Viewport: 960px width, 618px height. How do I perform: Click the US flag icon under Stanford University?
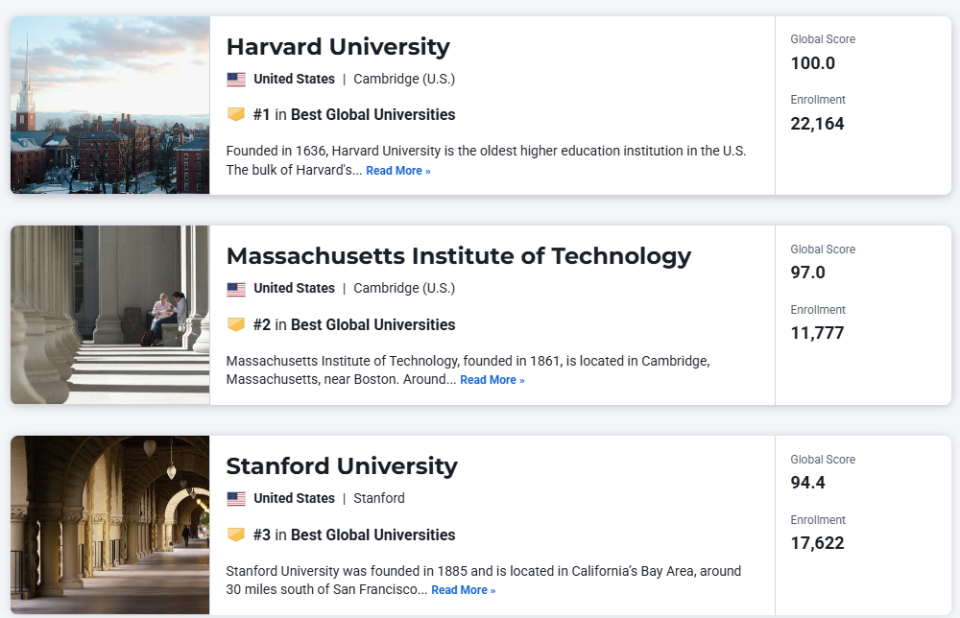[x=236, y=499]
